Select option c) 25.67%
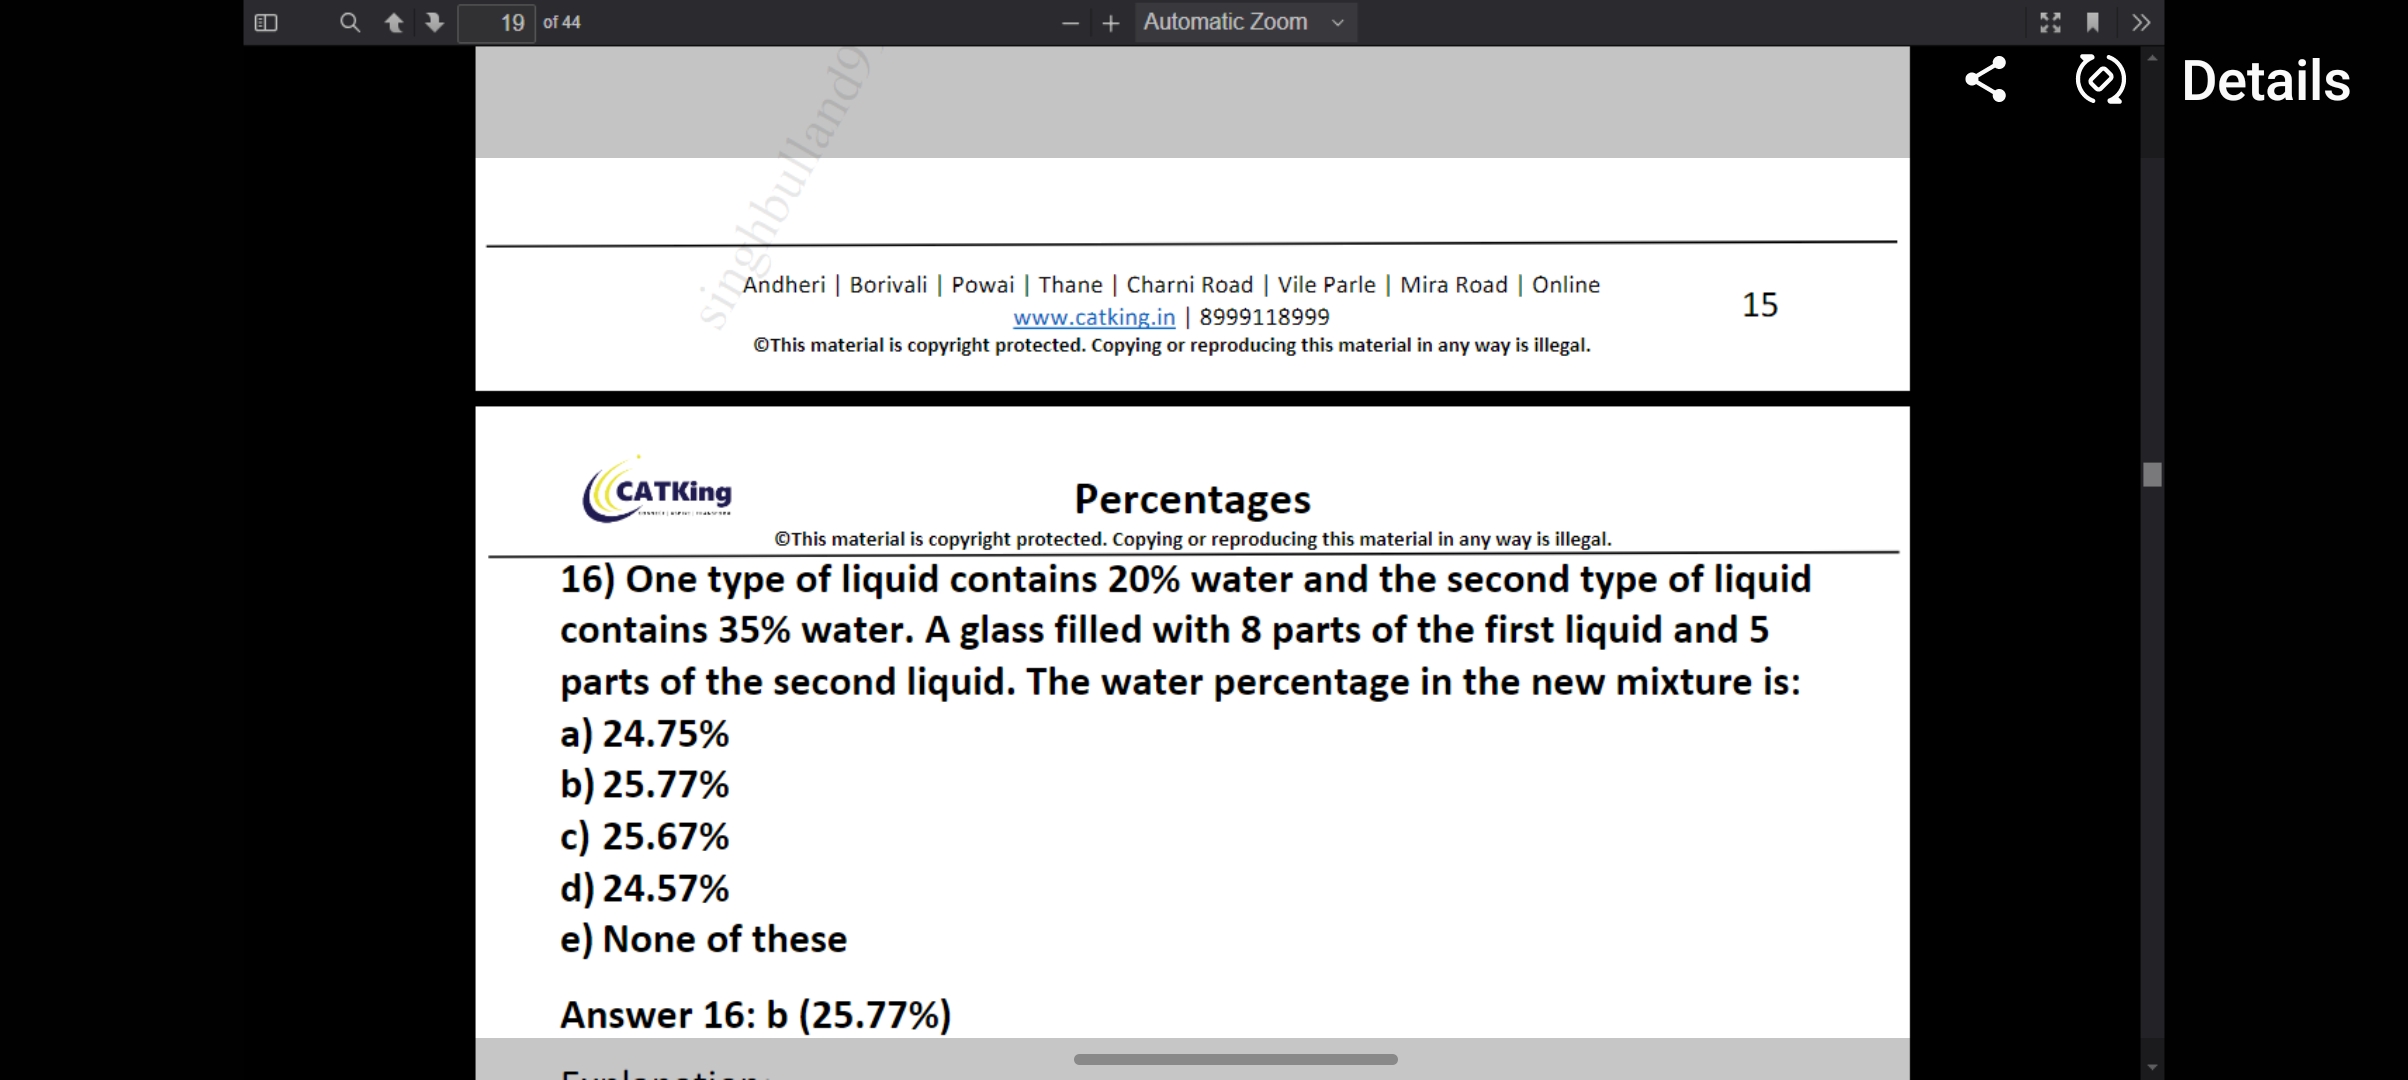2408x1080 pixels. [645, 837]
